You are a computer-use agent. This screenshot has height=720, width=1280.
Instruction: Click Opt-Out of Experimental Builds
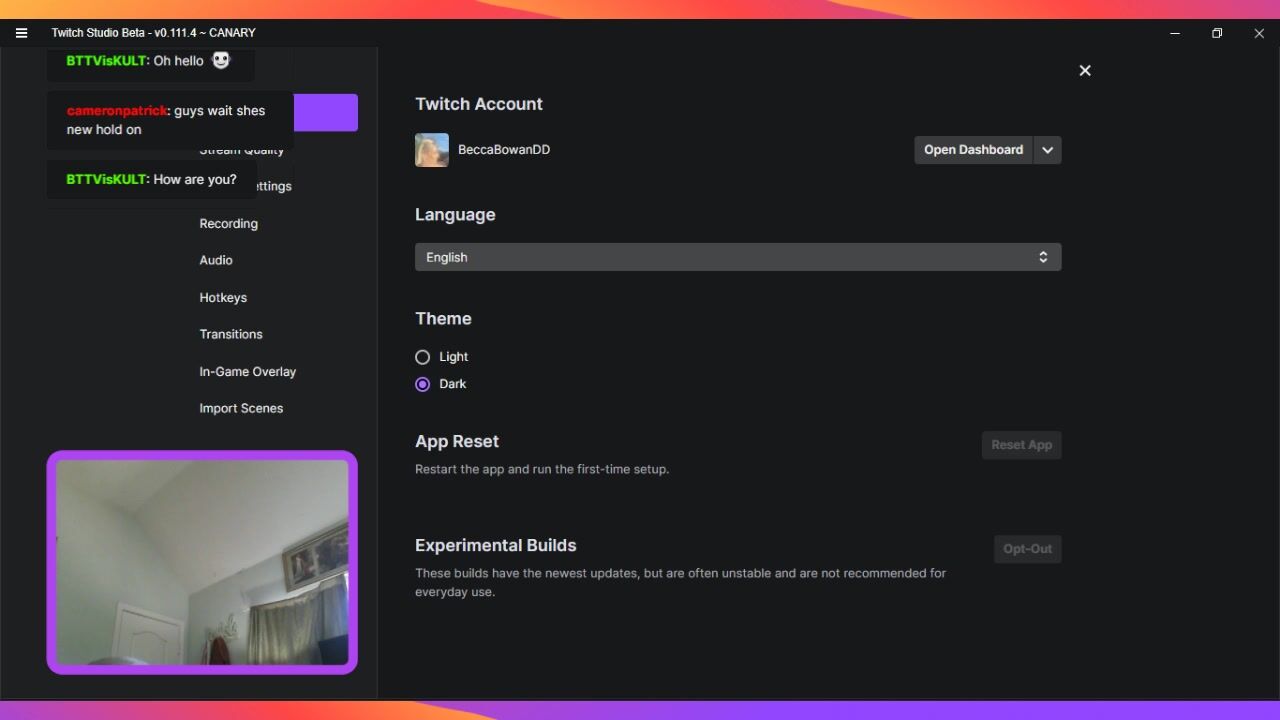(x=1027, y=549)
